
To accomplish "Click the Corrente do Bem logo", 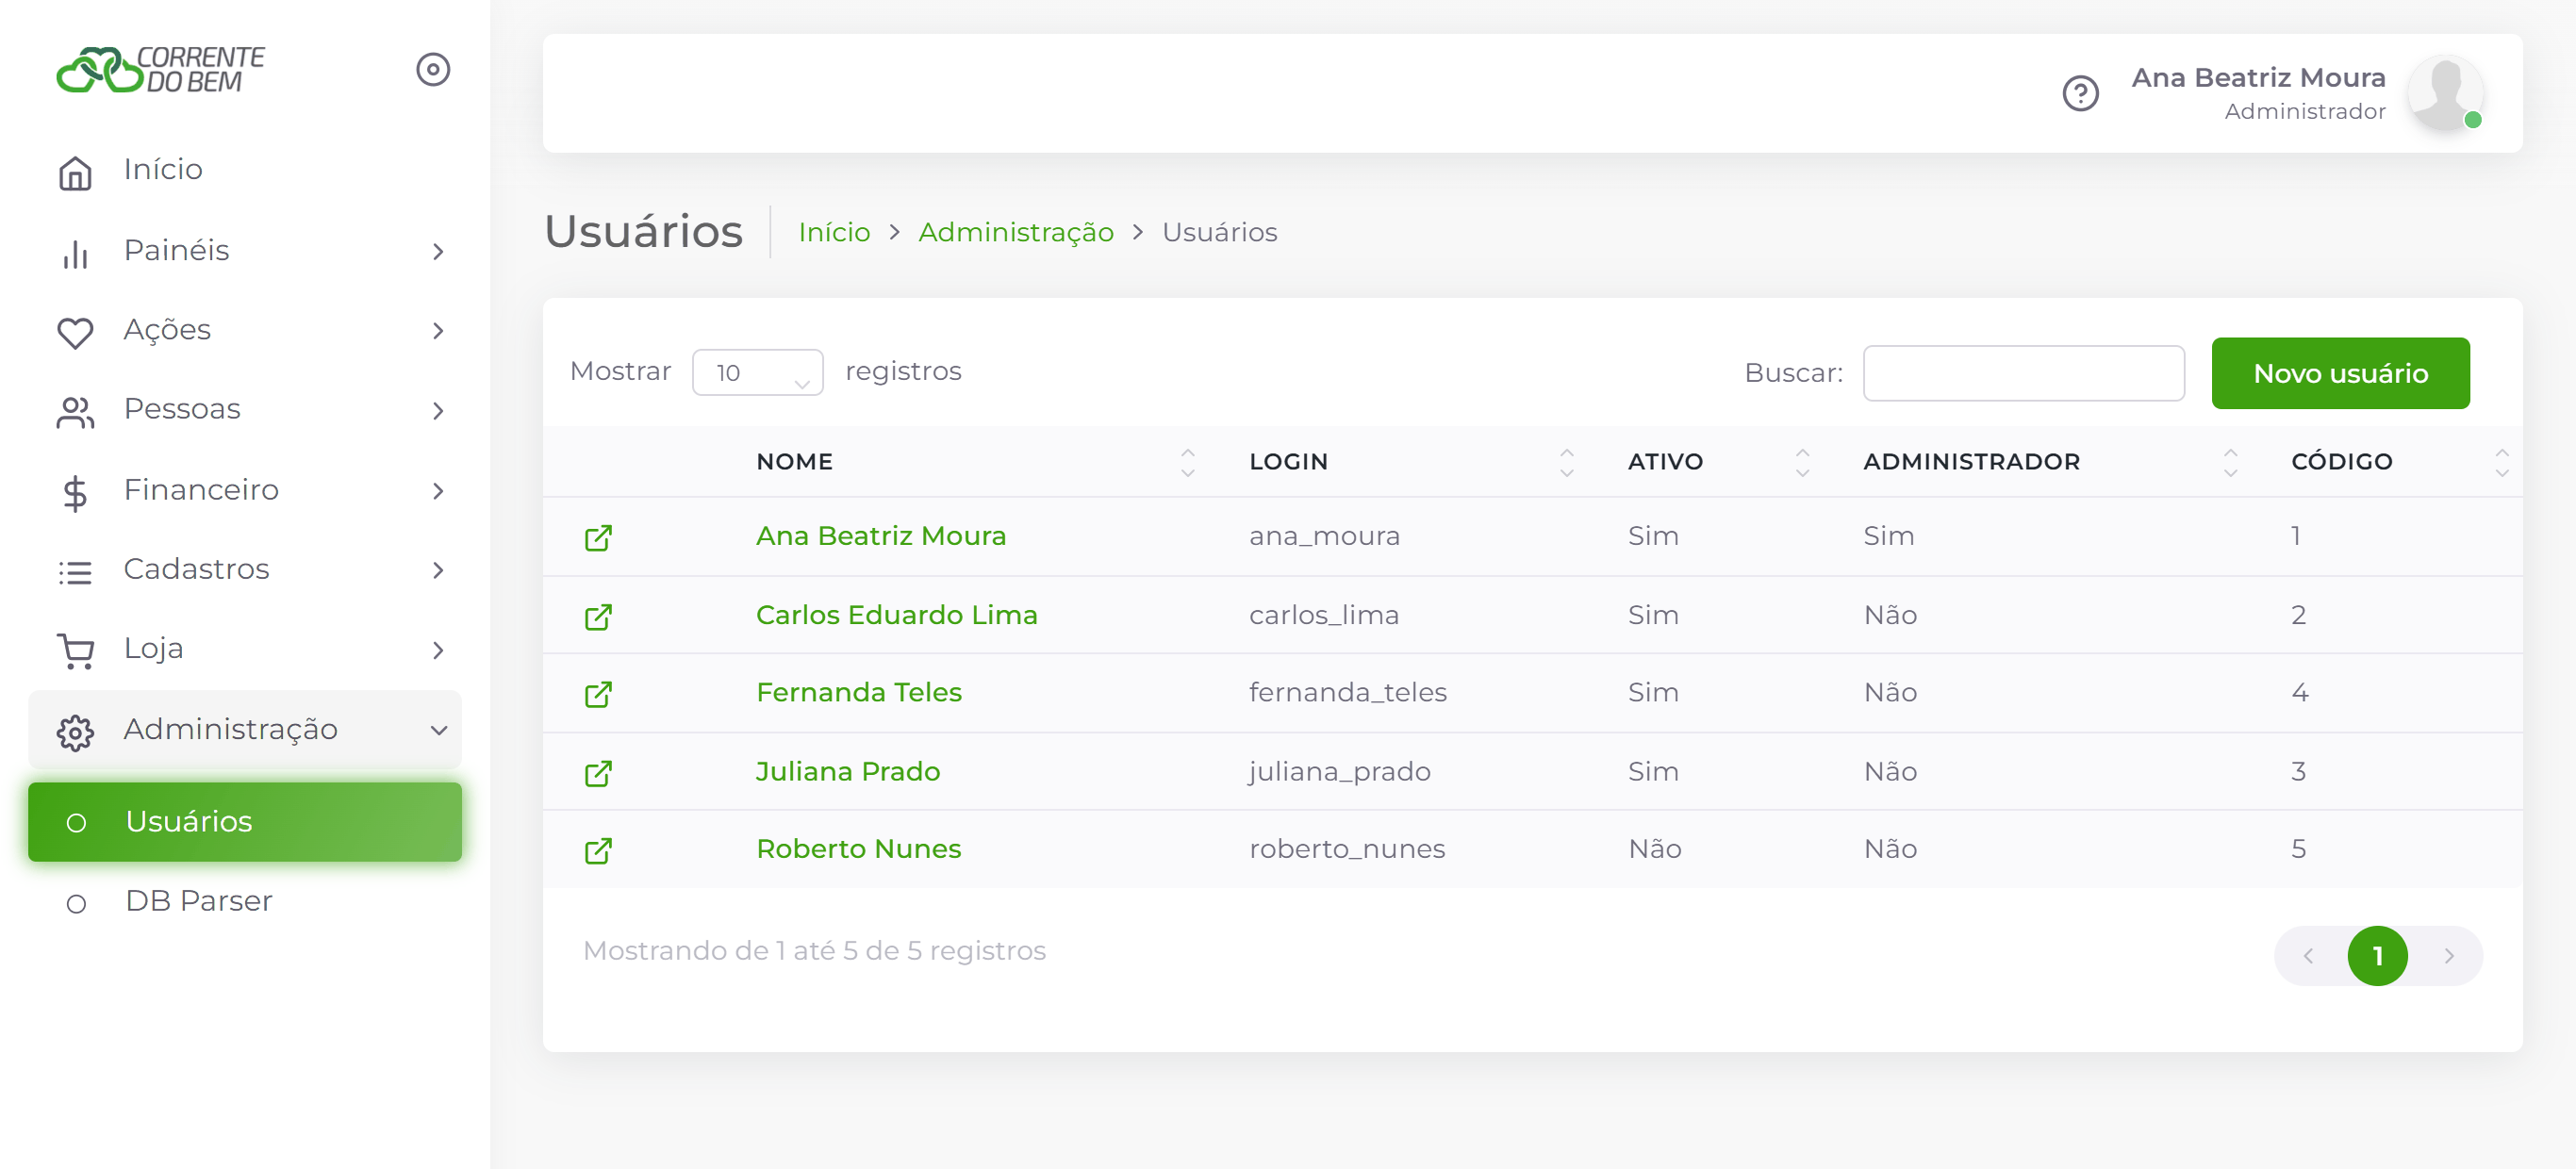I will tap(160, 70).
